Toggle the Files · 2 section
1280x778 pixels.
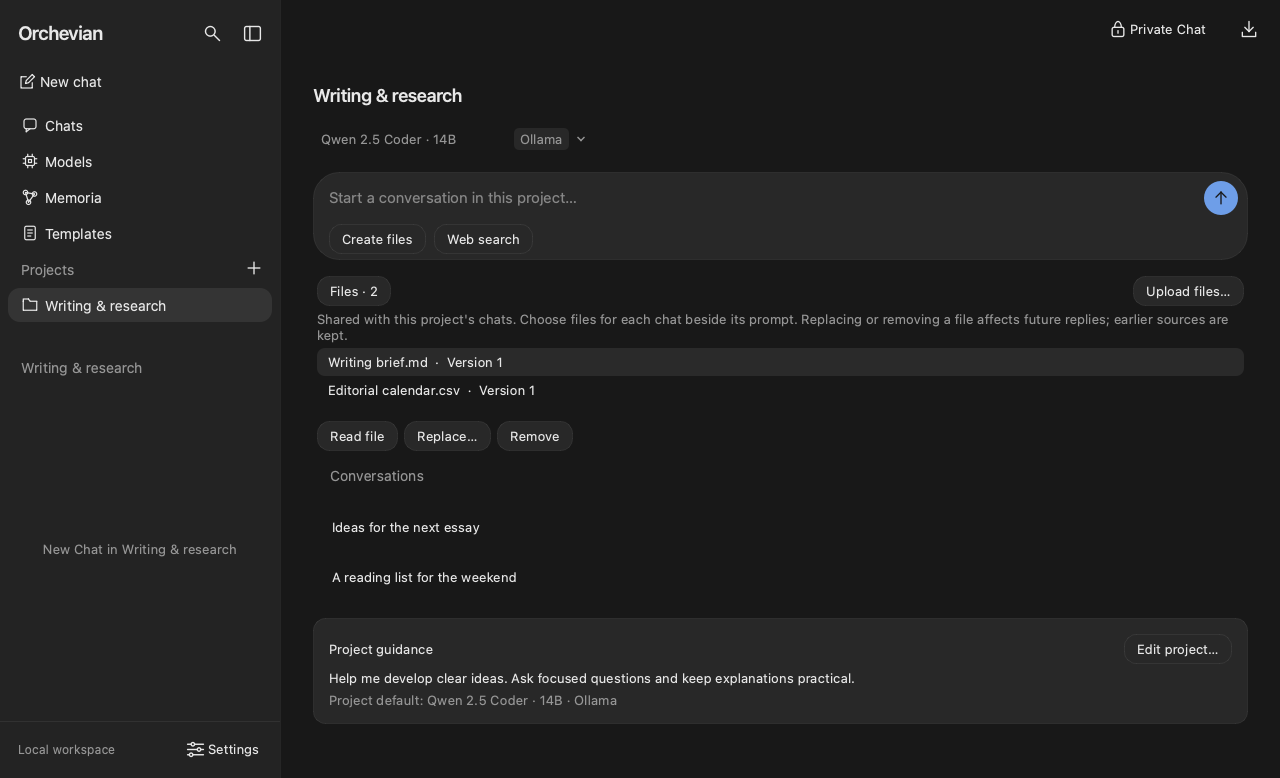(x=354, y=291)
